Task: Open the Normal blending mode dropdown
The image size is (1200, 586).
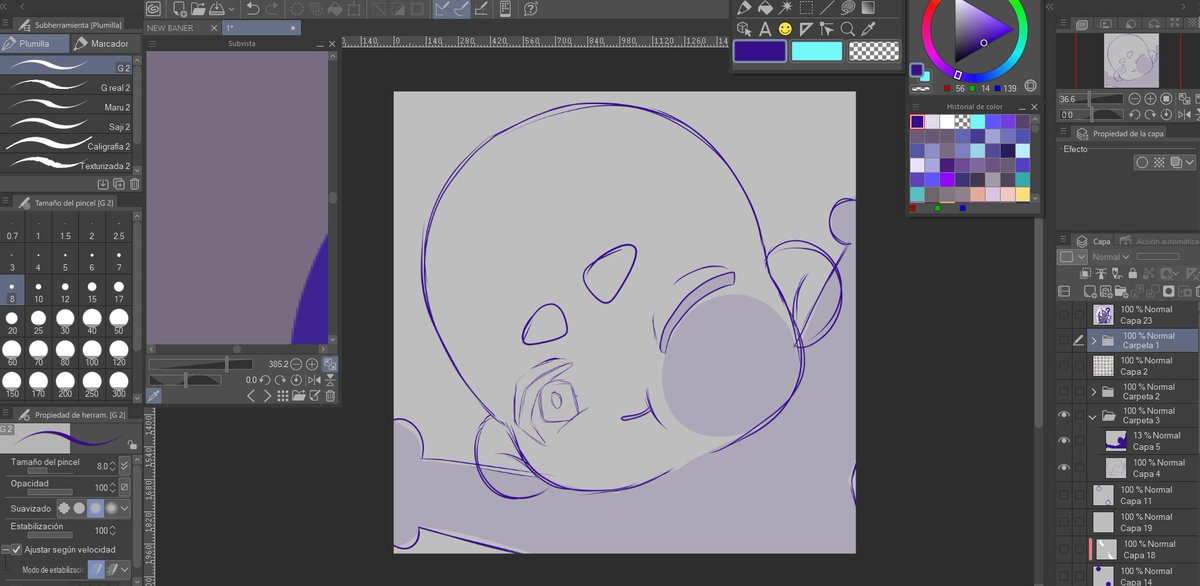Action: pyautogui.click(x=1112, y=257)
